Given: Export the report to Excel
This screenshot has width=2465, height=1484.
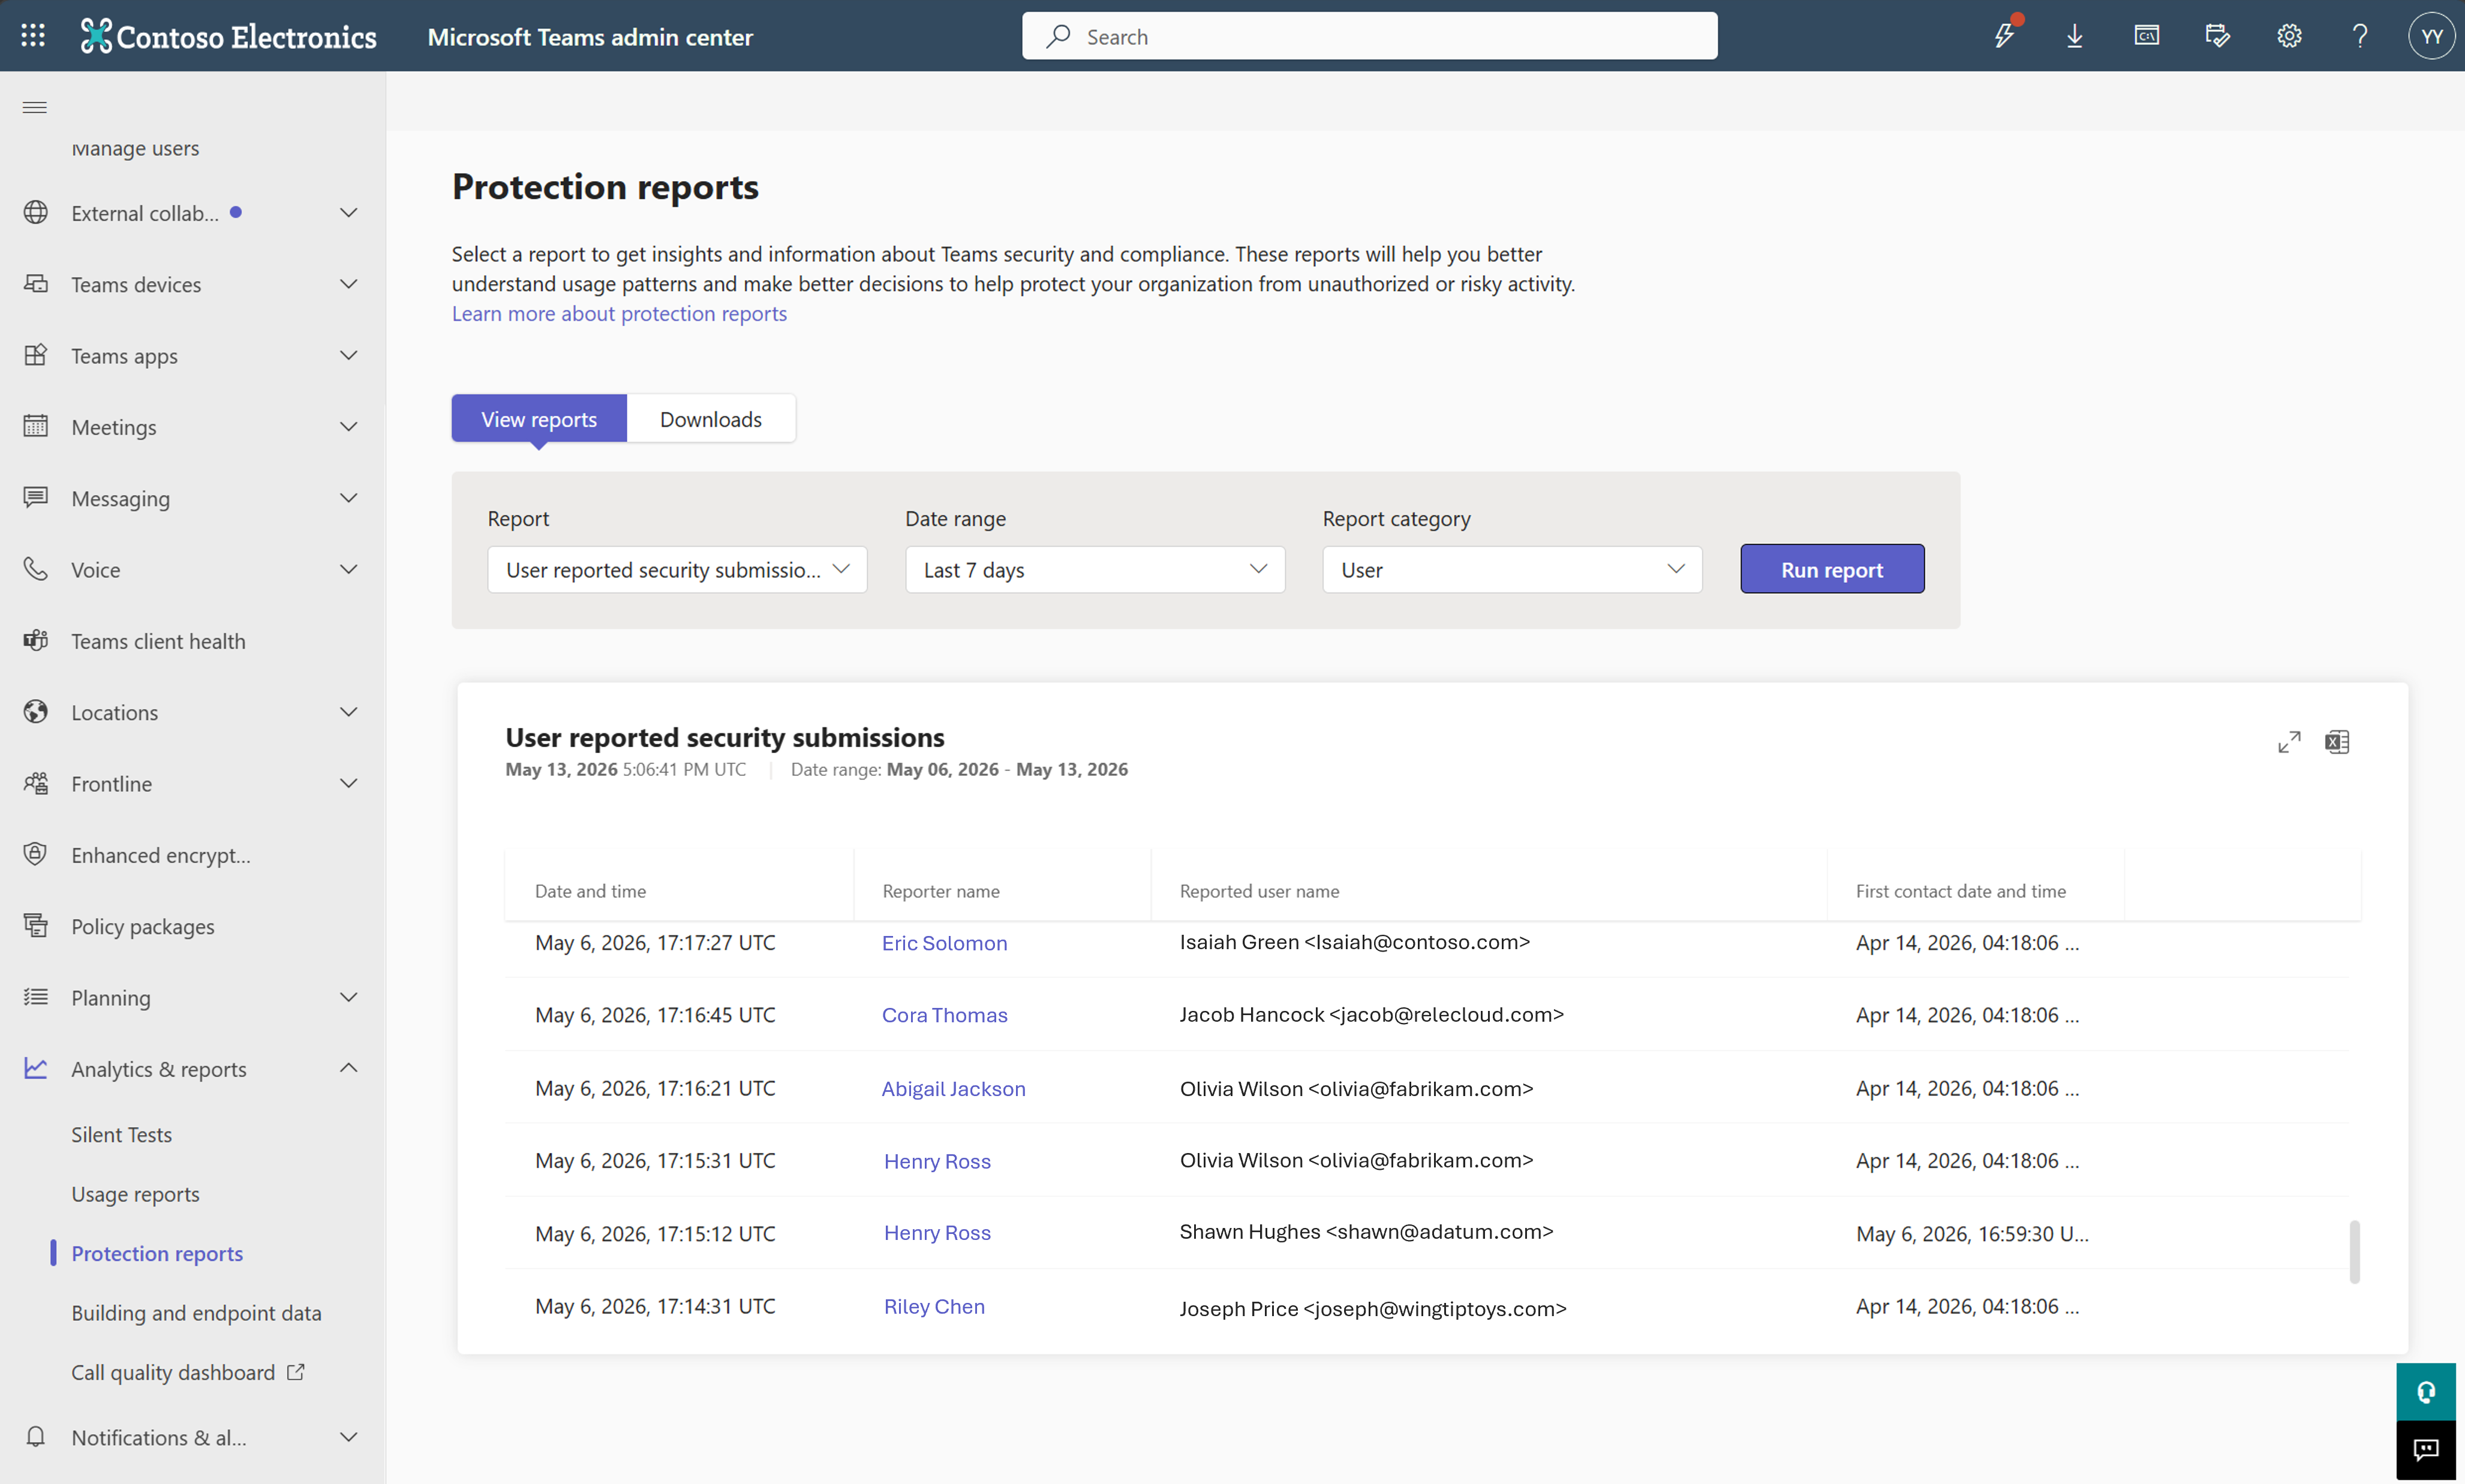Looking at the screenshot, I should click(x=2337, y=742).
